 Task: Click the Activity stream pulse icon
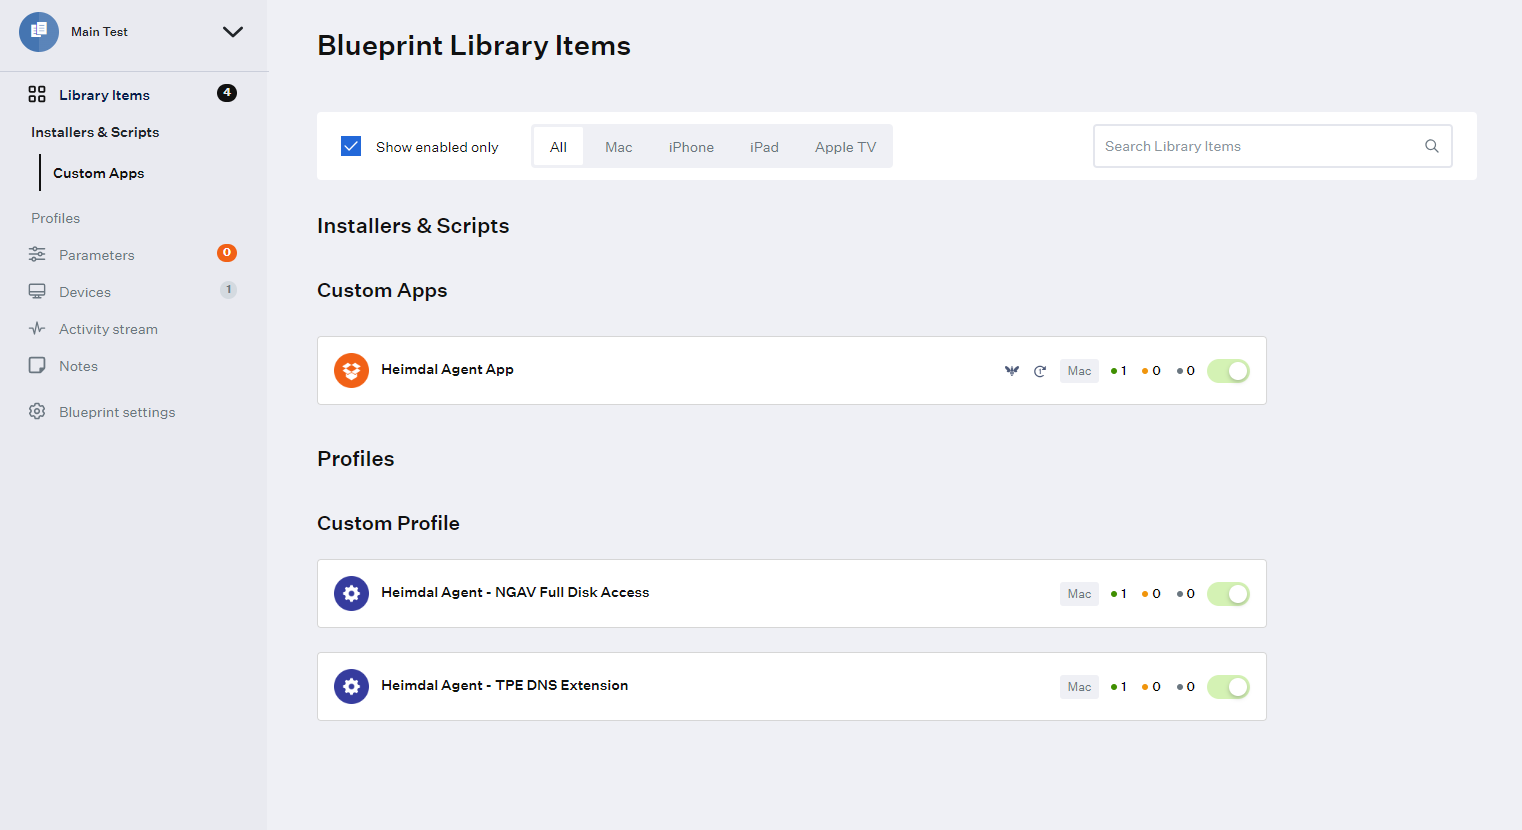pyautogui.click(x=37, y=328)
